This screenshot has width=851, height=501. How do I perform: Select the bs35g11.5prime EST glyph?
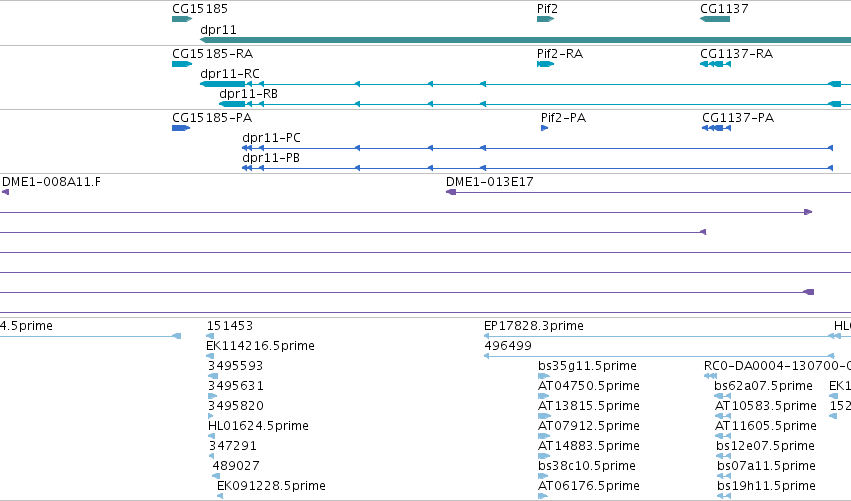click(x=544, y=376)
